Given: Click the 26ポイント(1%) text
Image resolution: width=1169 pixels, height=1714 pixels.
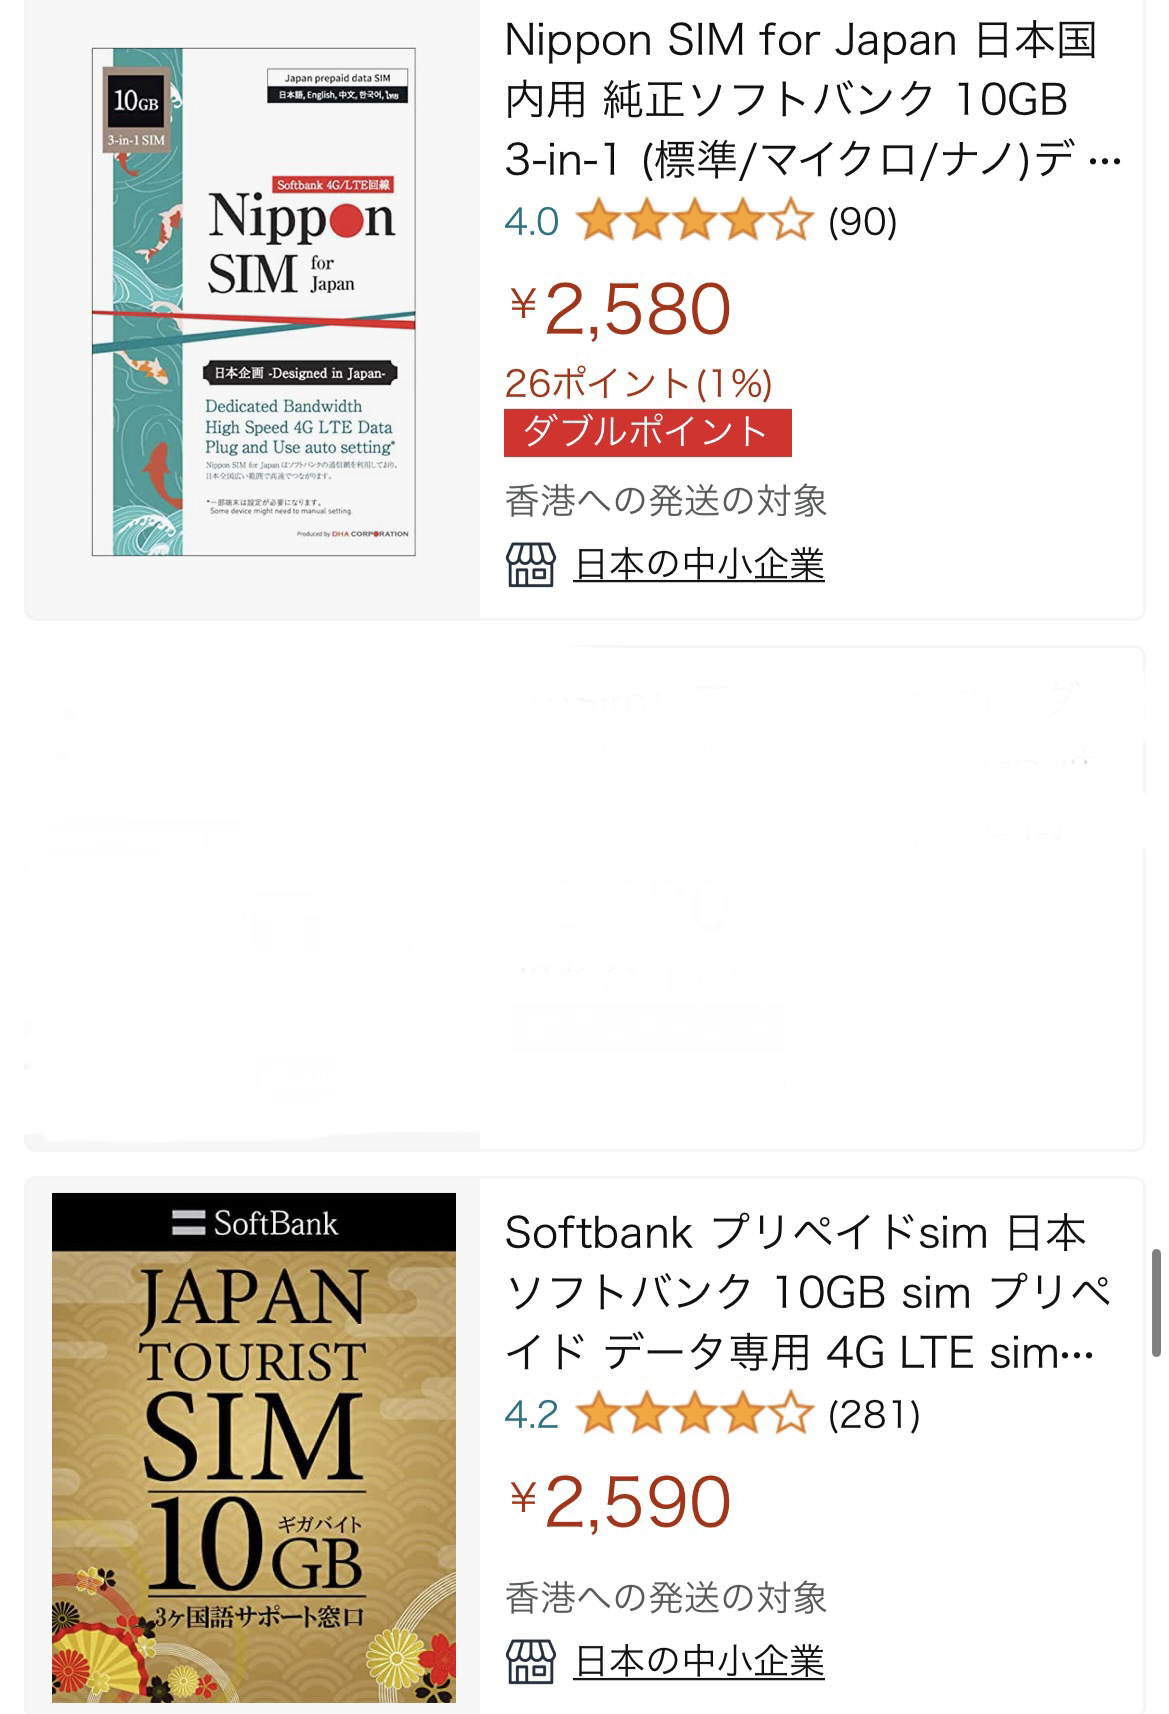Looking at the screenshot, I should pyautogui.click(x=639, y=383).
